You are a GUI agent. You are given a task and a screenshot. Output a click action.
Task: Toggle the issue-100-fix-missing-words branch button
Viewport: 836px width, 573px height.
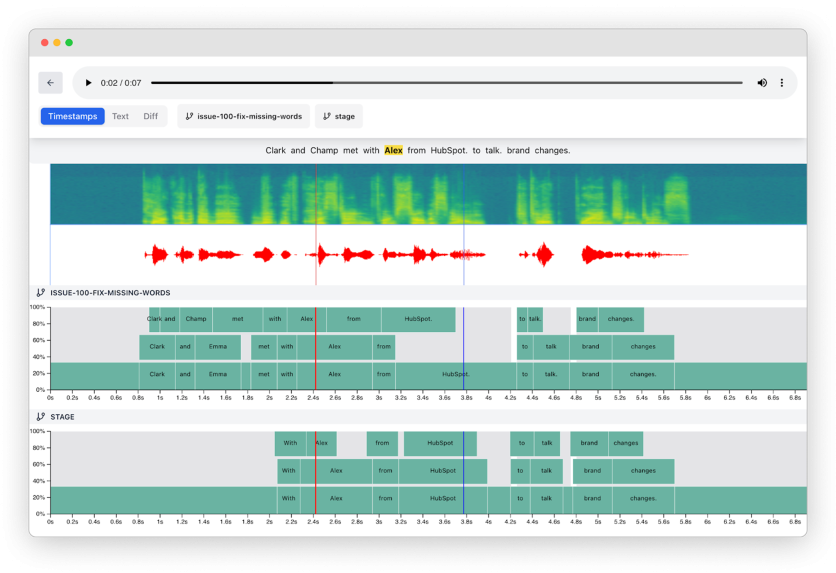244,116
